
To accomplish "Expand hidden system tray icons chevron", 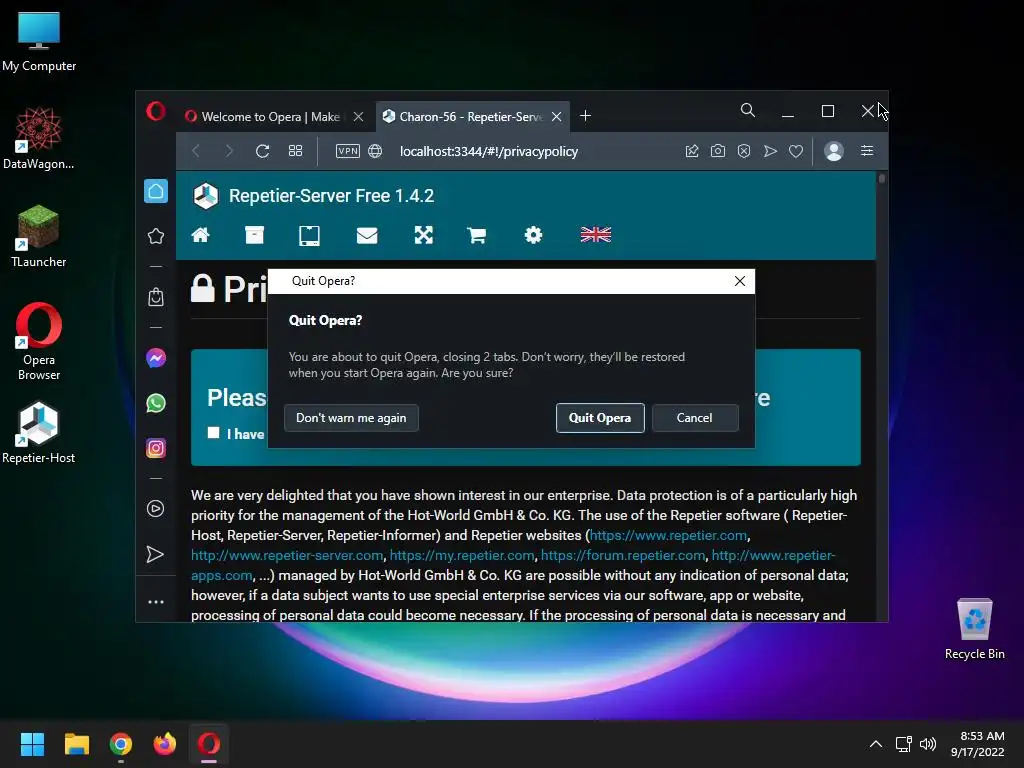I will click(876, 744).
